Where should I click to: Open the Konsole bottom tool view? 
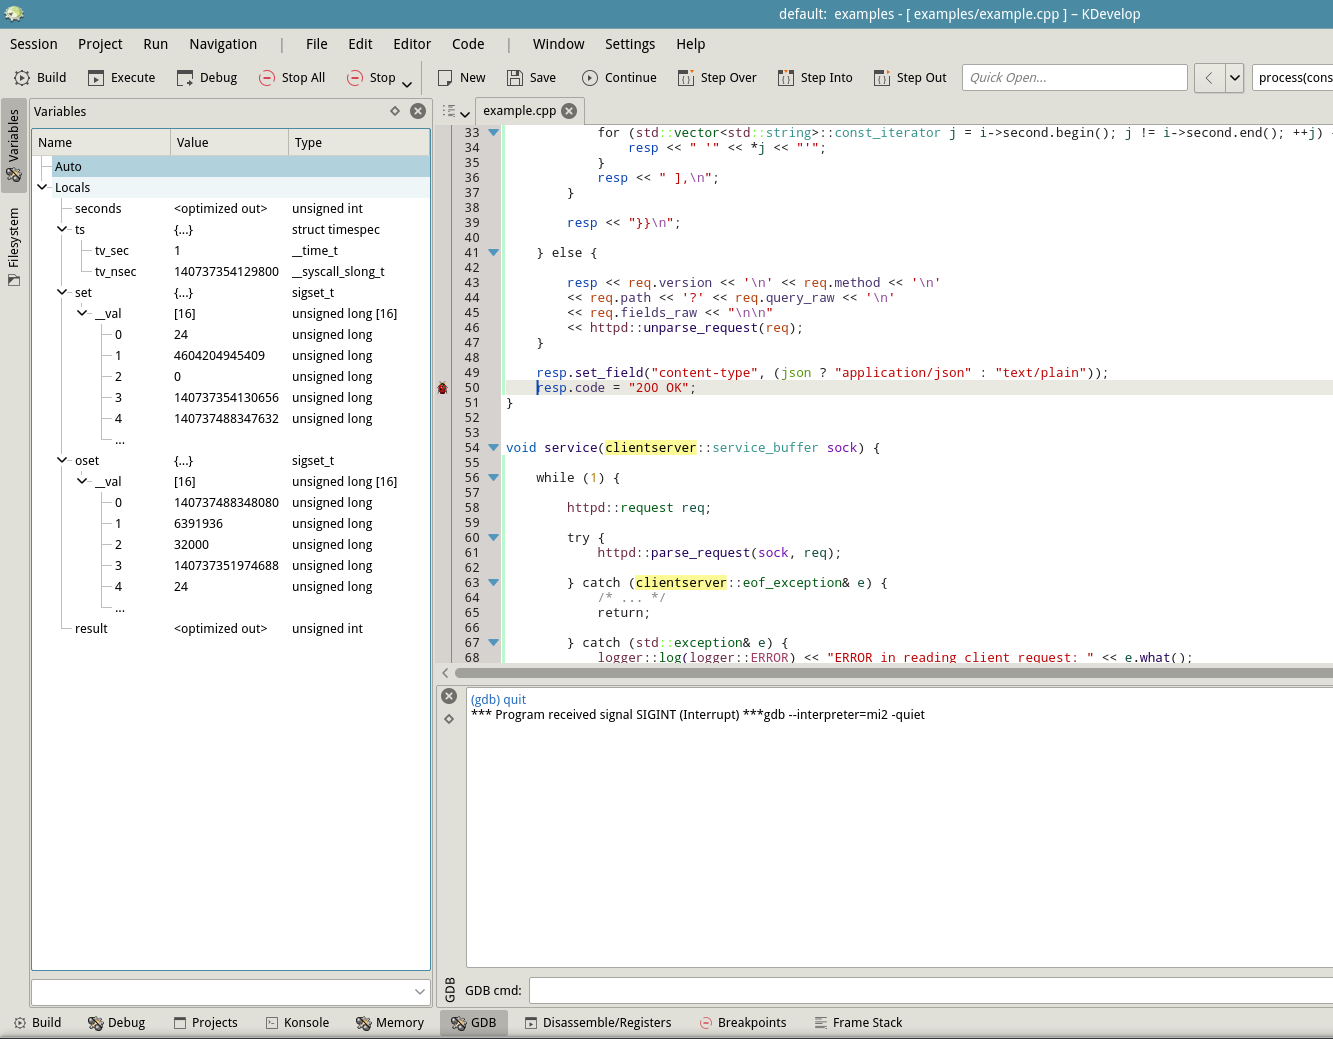coord(297,1022)
